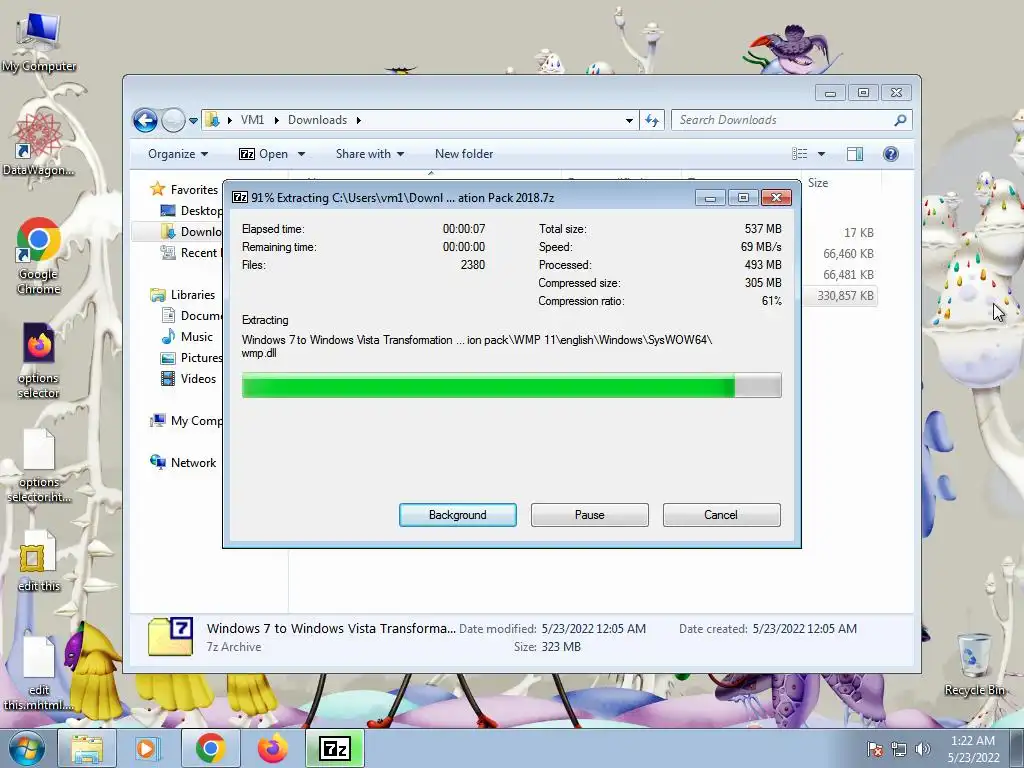Open the Recycle Bin
The height and width of the screenshot is (768, 1024).
pos(974,664)
